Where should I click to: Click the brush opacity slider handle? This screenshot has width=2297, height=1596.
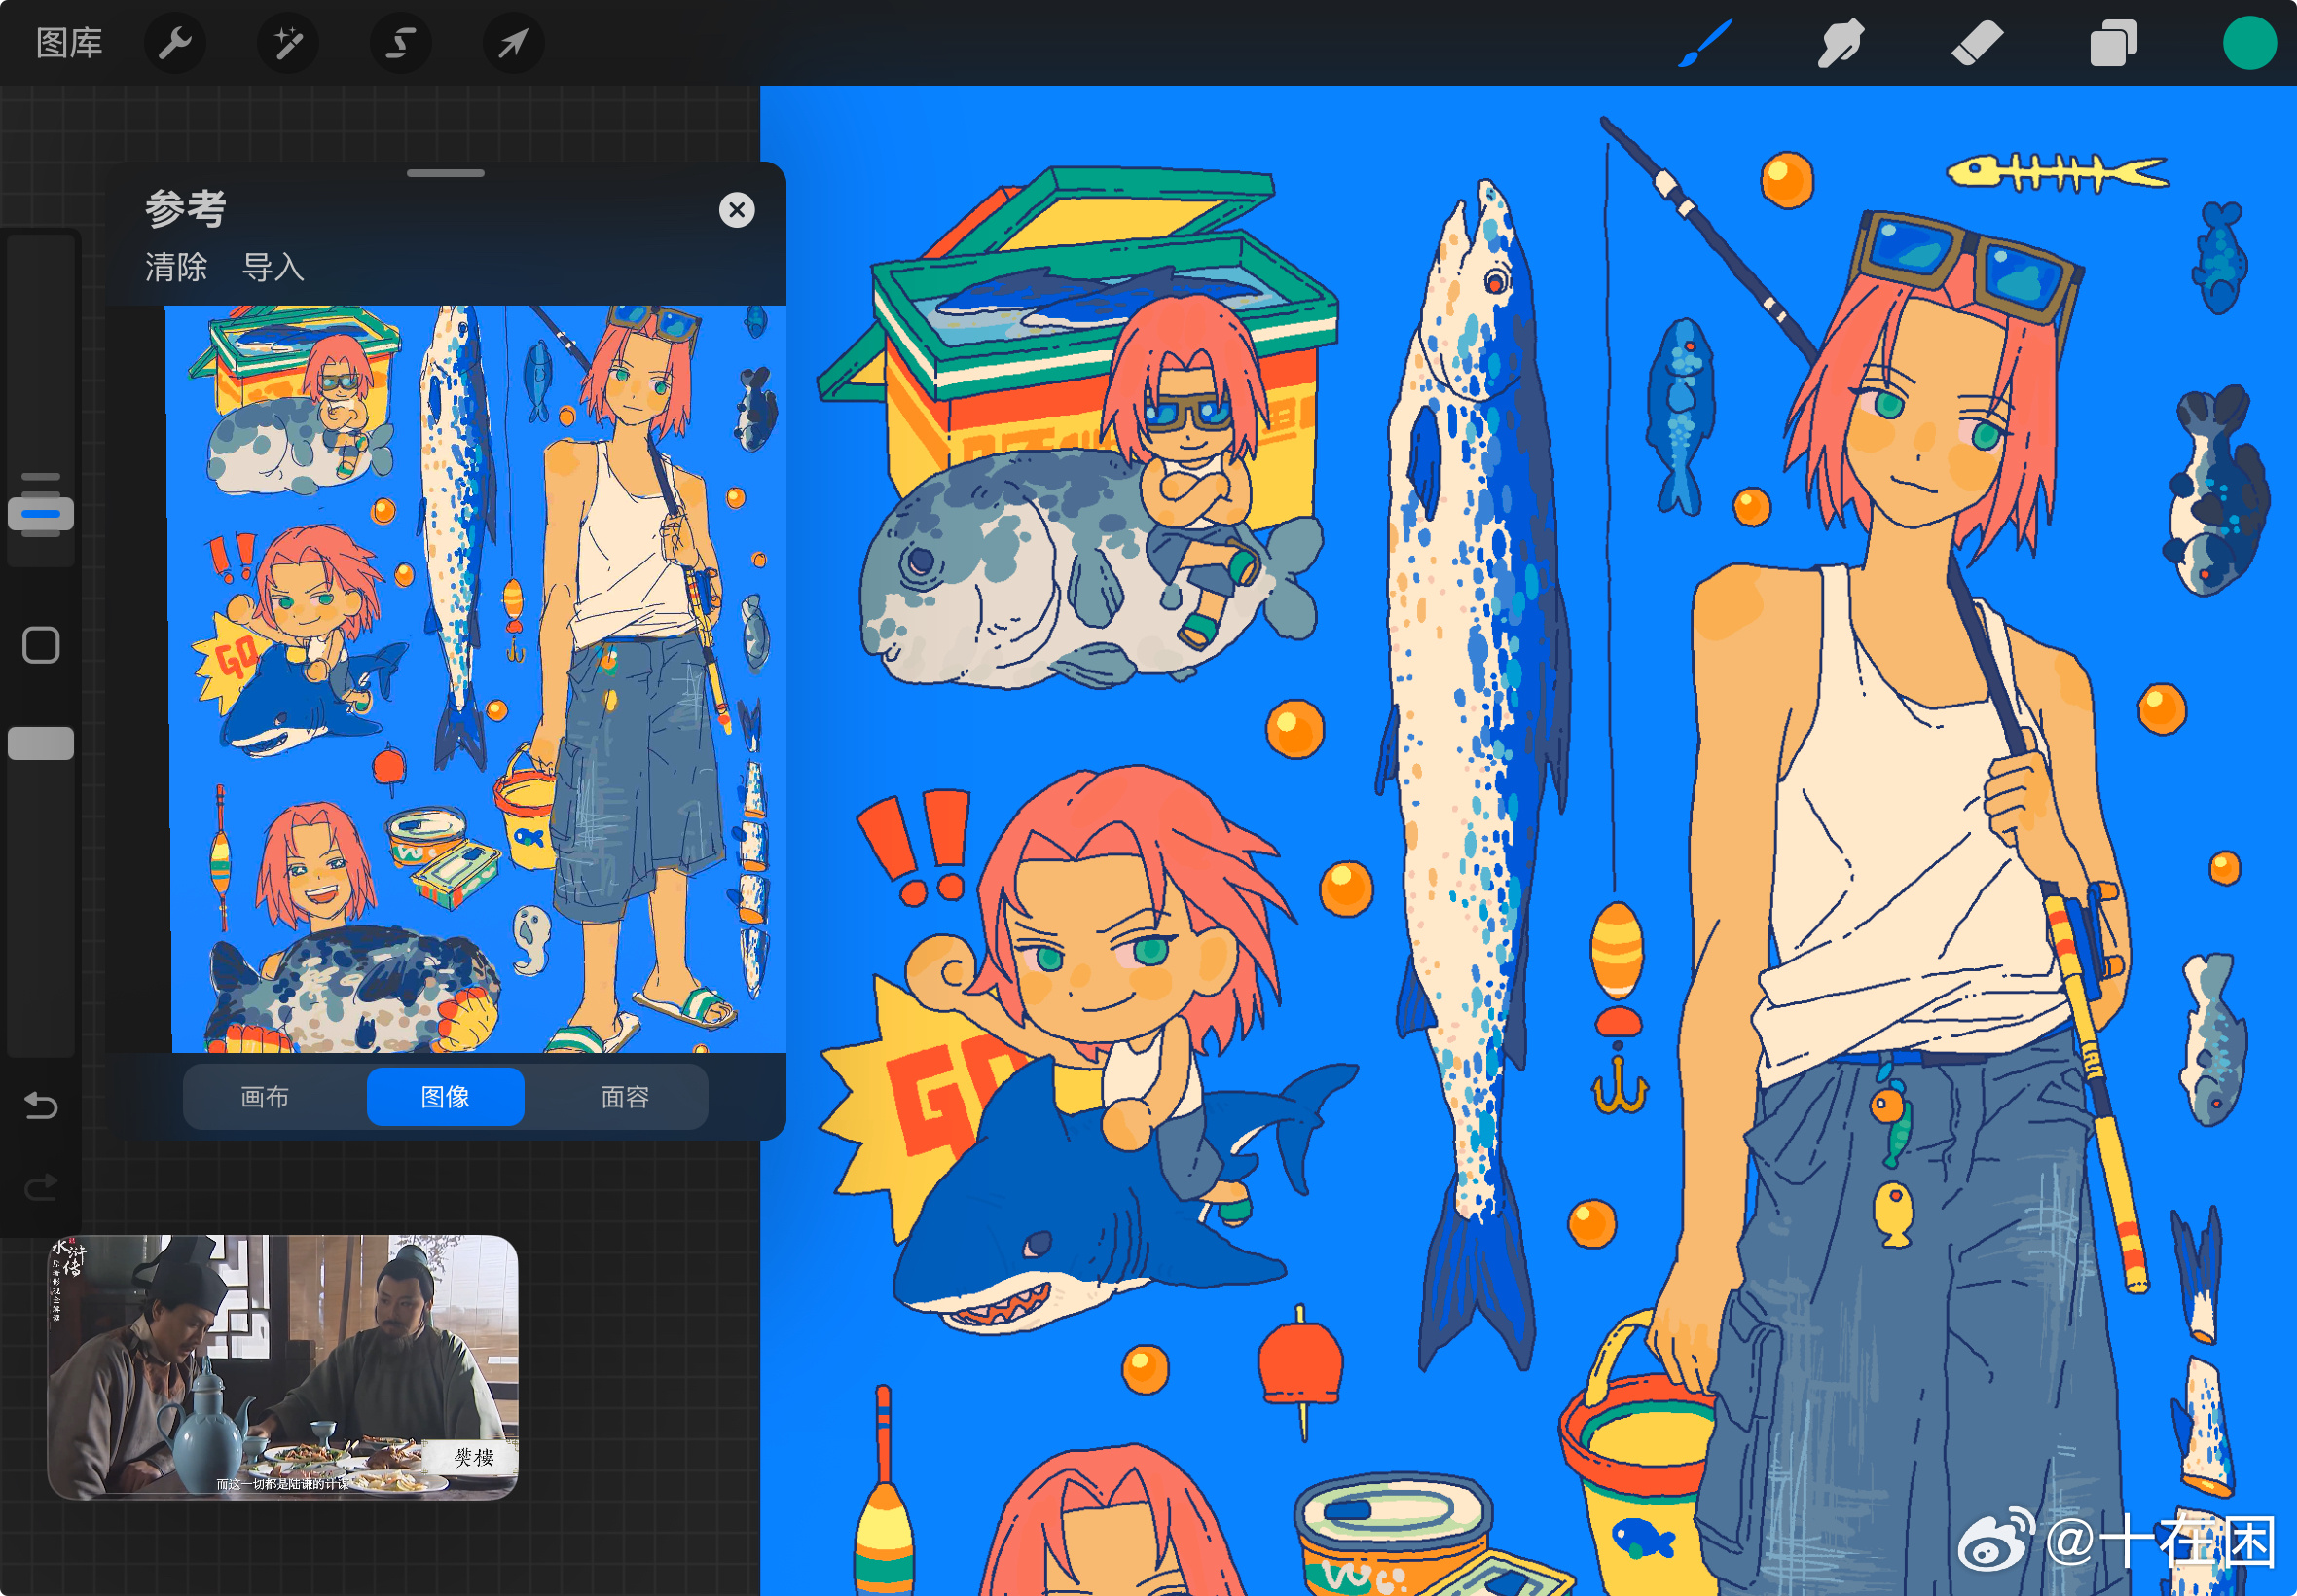pos(41,743)
